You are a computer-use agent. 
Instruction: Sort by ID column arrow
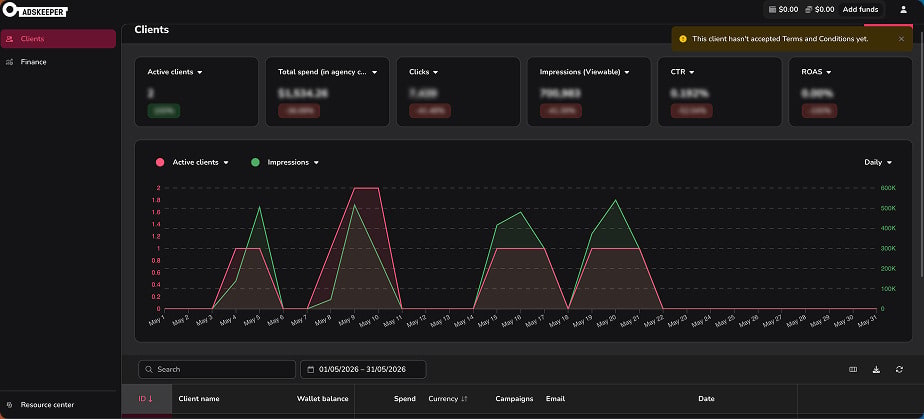(x=150, y=399)
